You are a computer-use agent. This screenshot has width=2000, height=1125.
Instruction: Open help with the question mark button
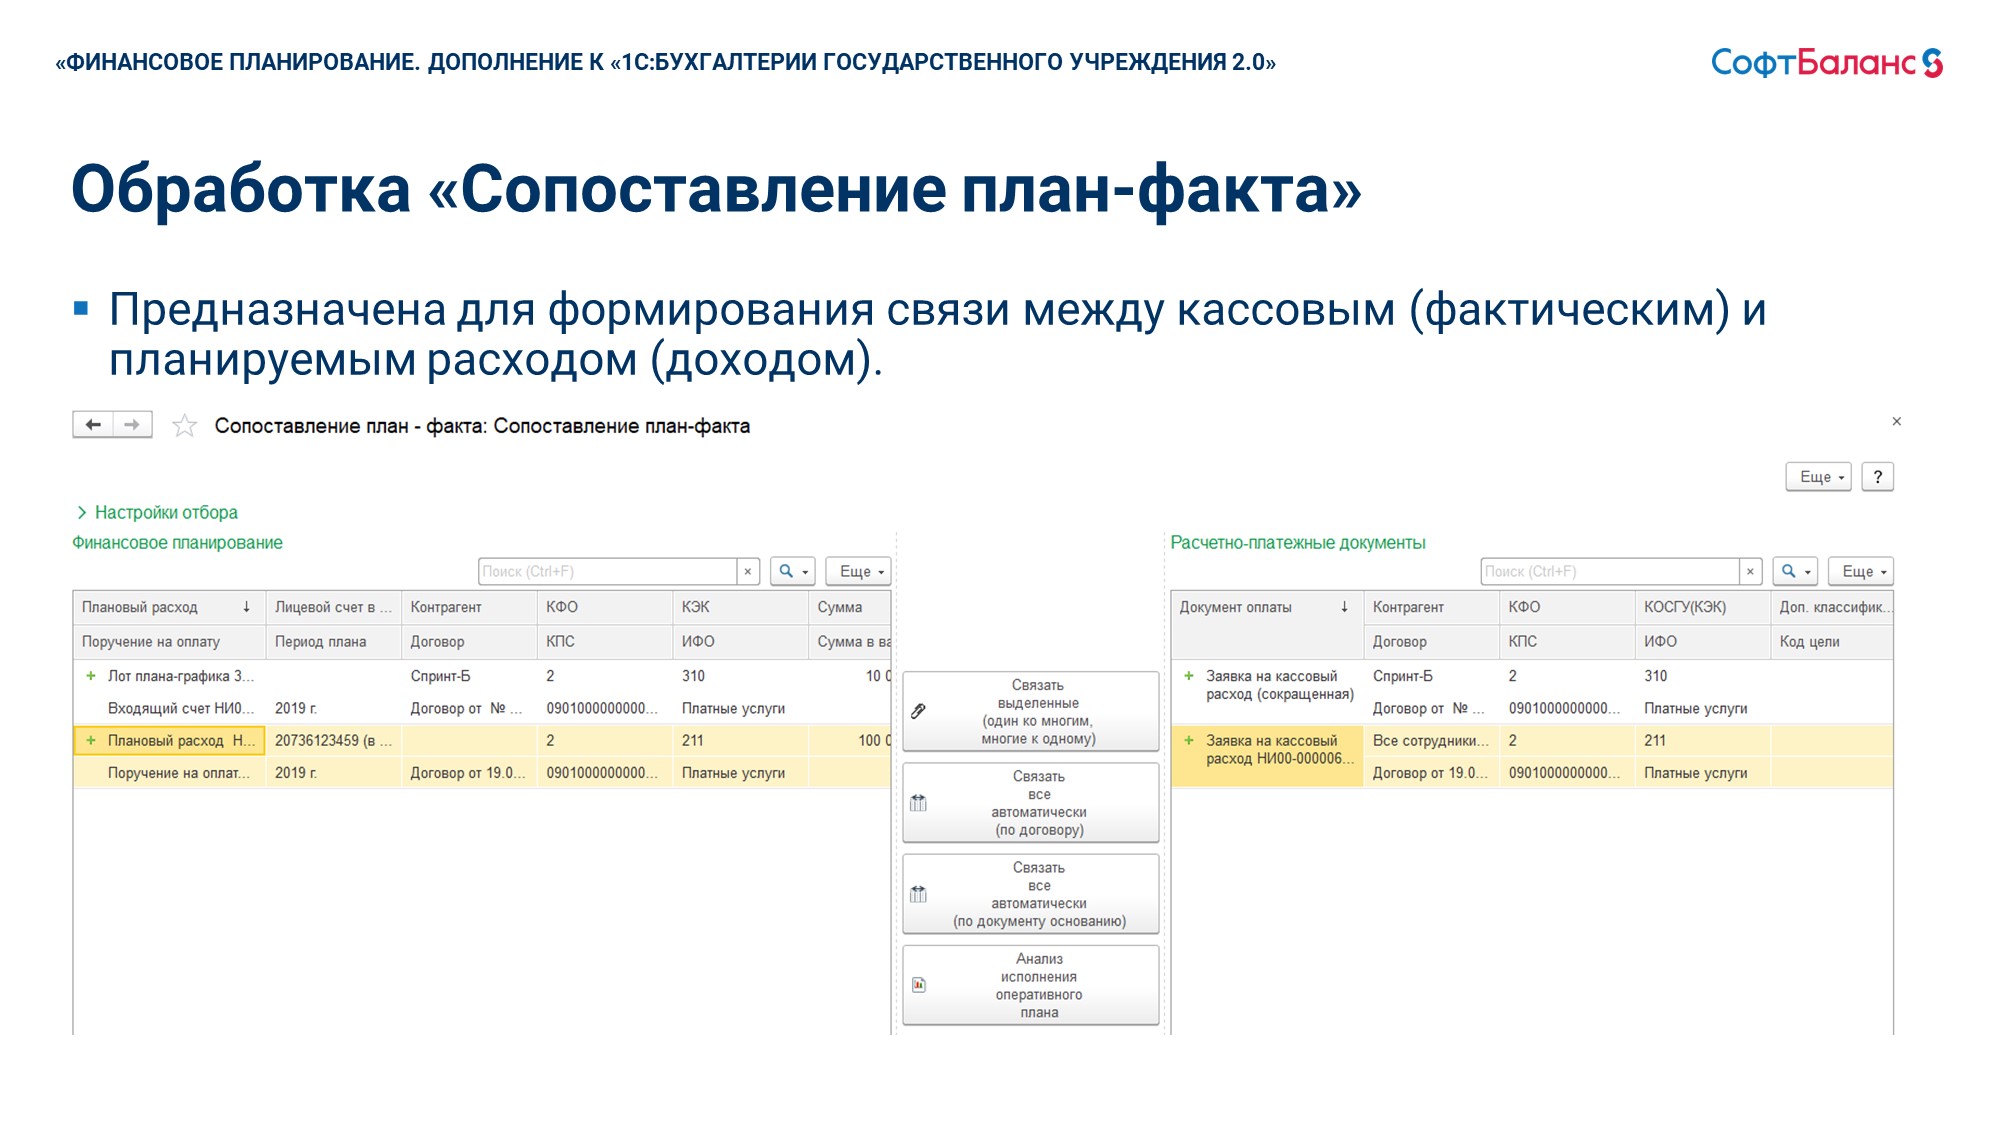point(1877,477)
